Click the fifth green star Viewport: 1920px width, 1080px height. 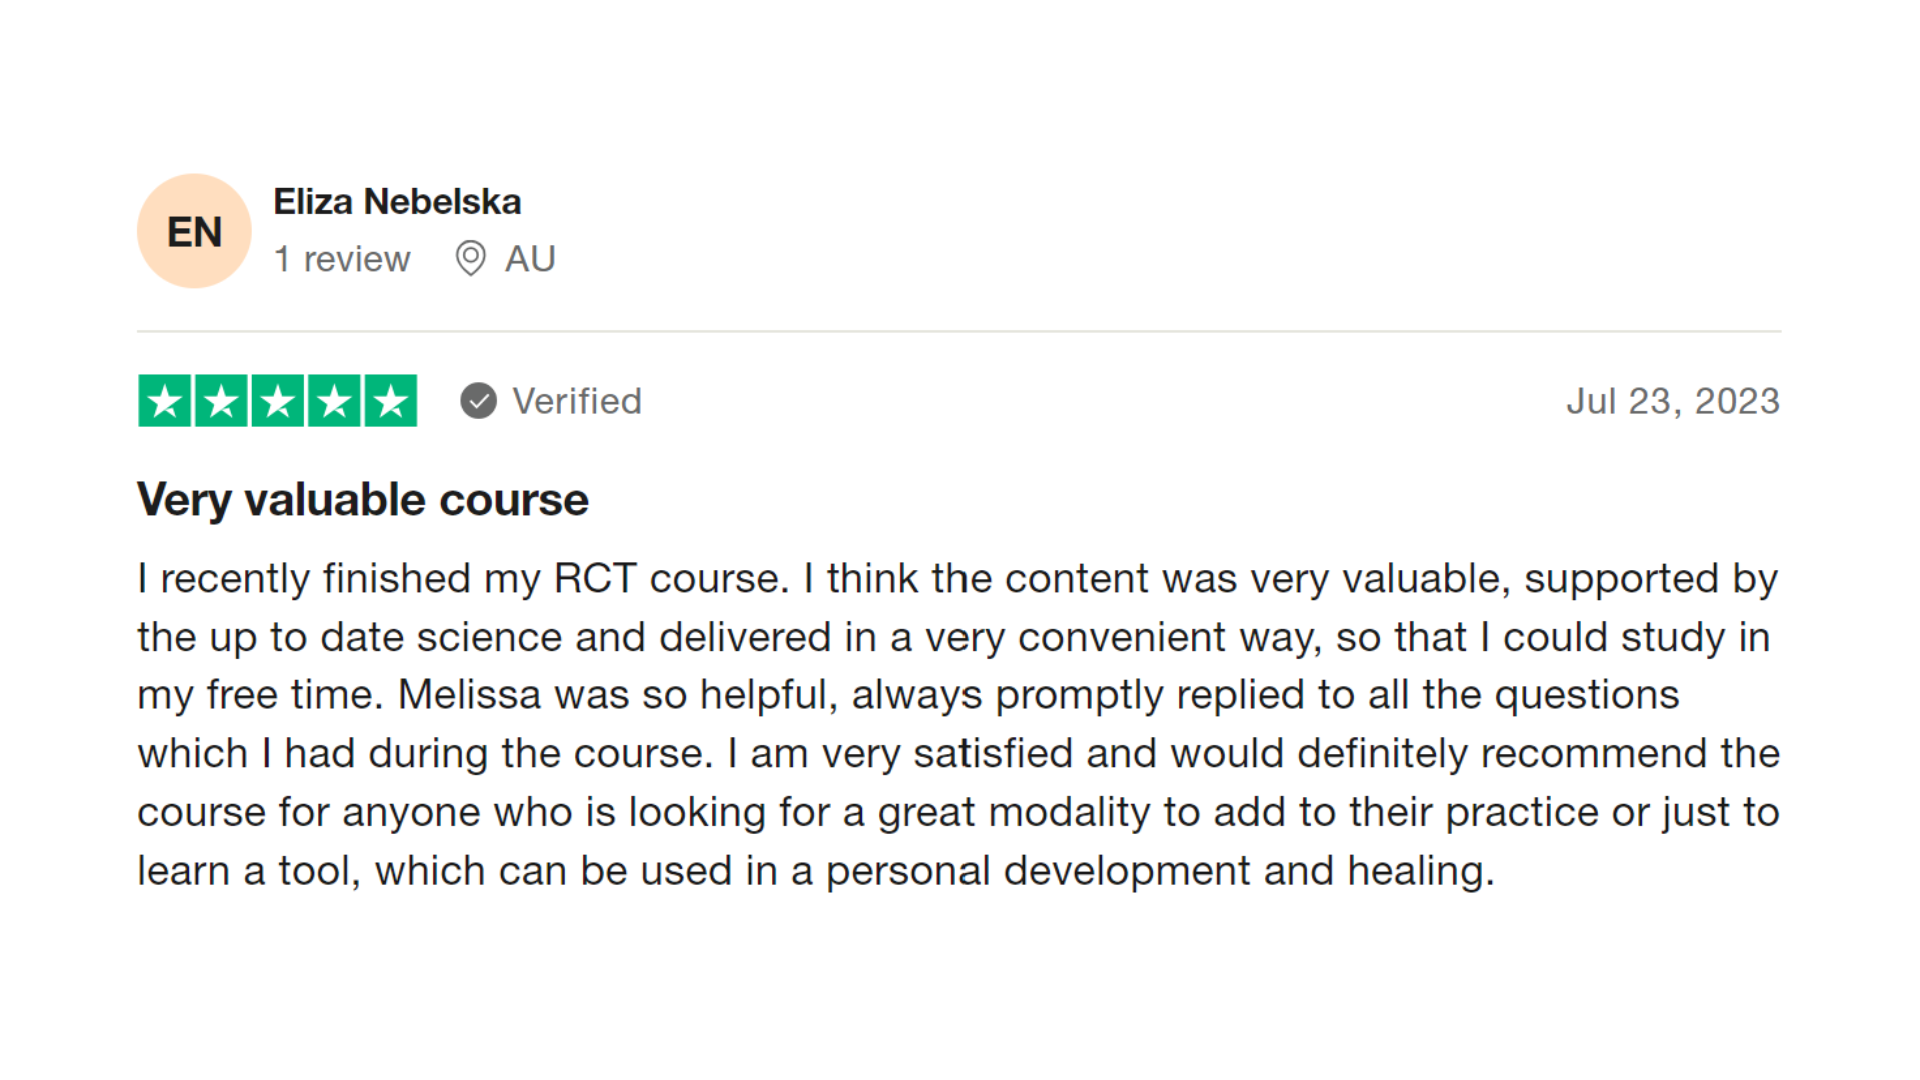tap(391, 401)
